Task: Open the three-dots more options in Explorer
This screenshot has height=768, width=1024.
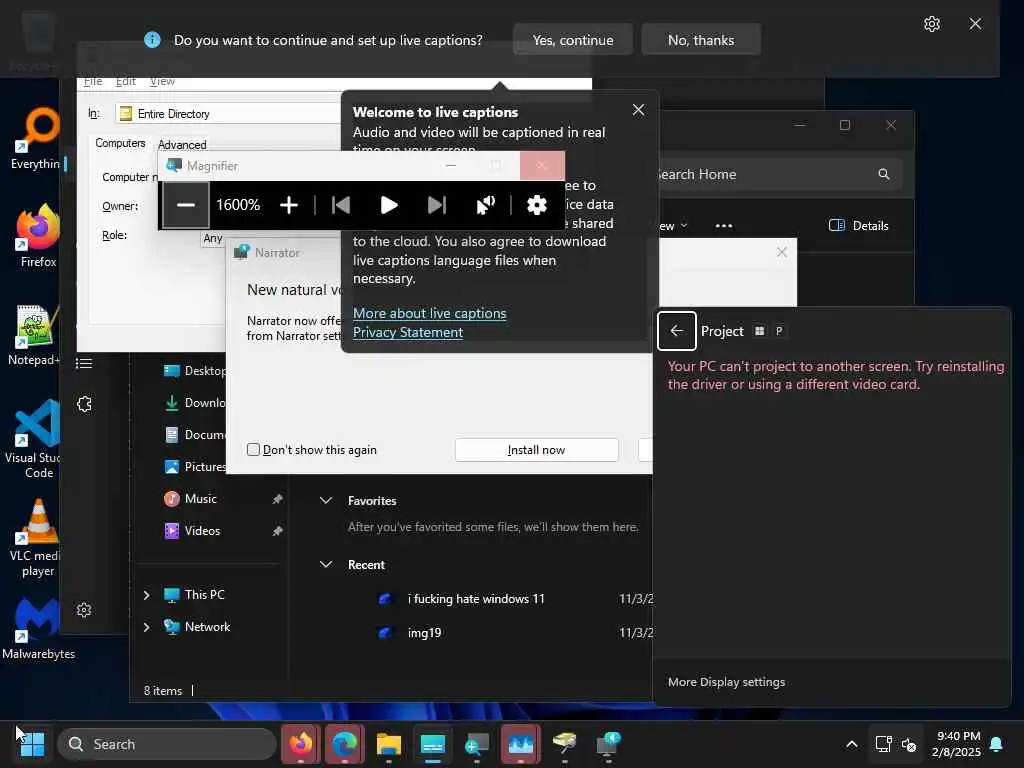Action: [724, 225]
